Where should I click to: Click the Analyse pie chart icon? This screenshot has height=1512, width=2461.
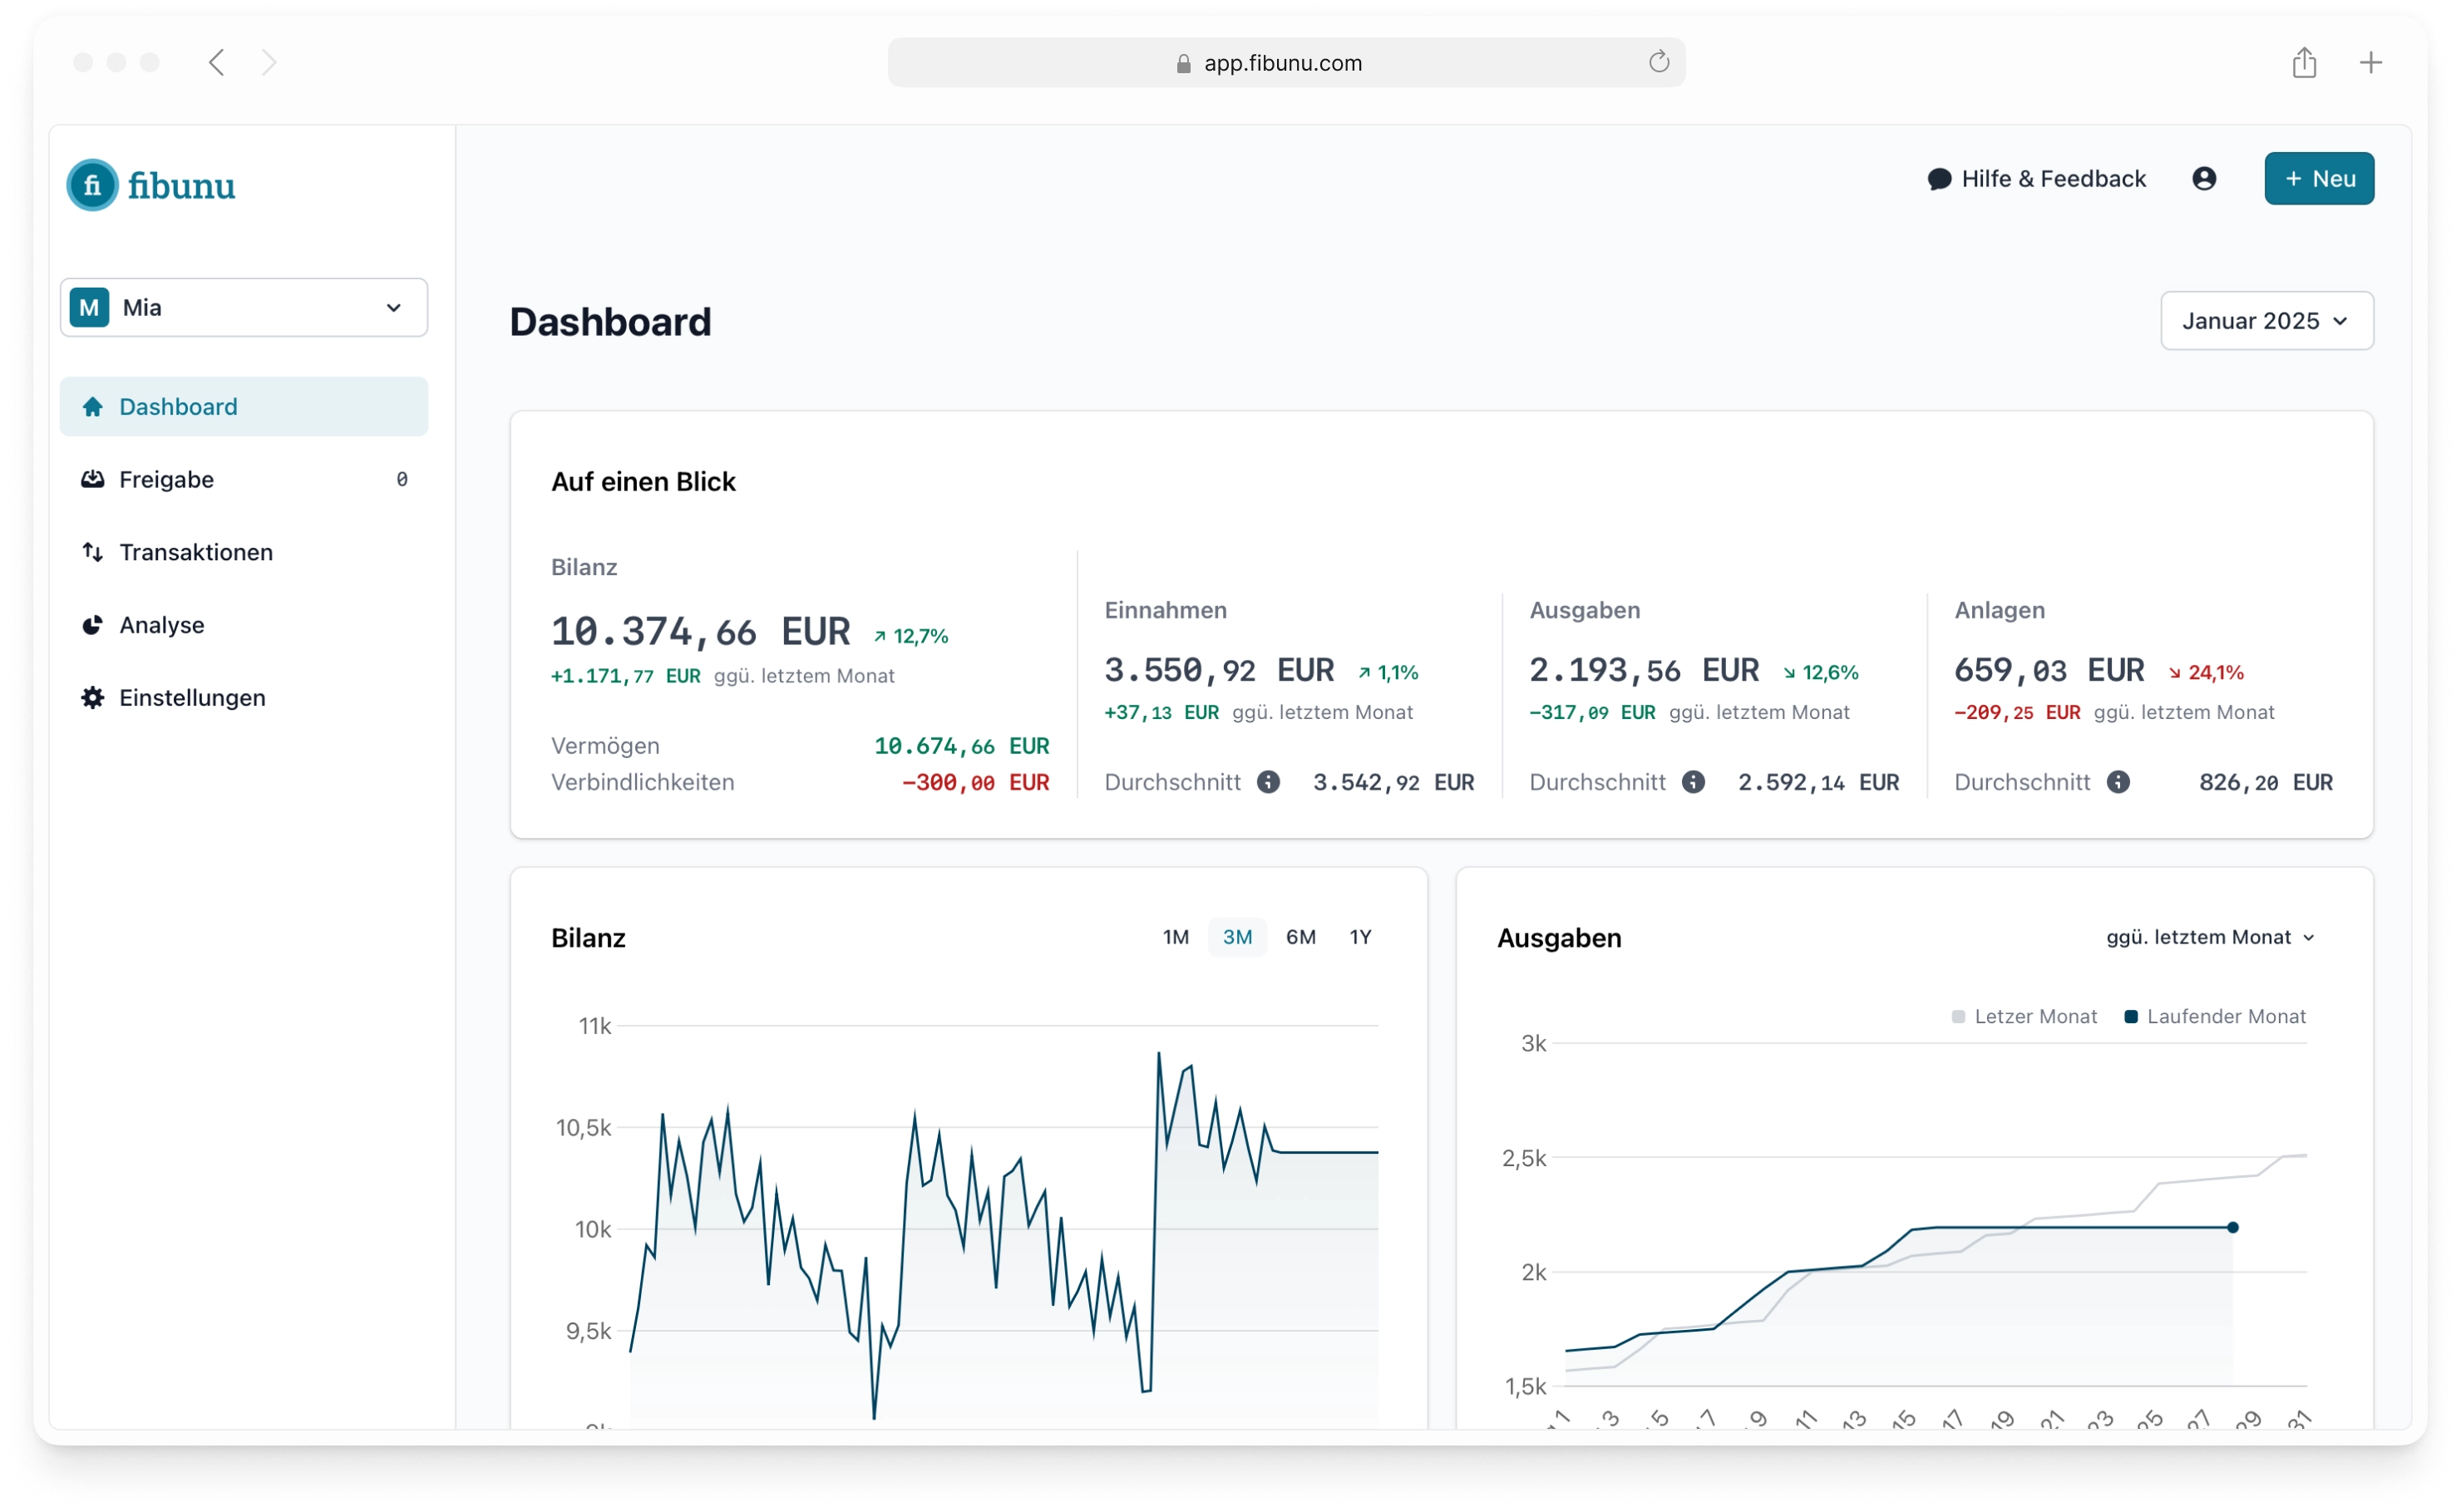[93, 626]
